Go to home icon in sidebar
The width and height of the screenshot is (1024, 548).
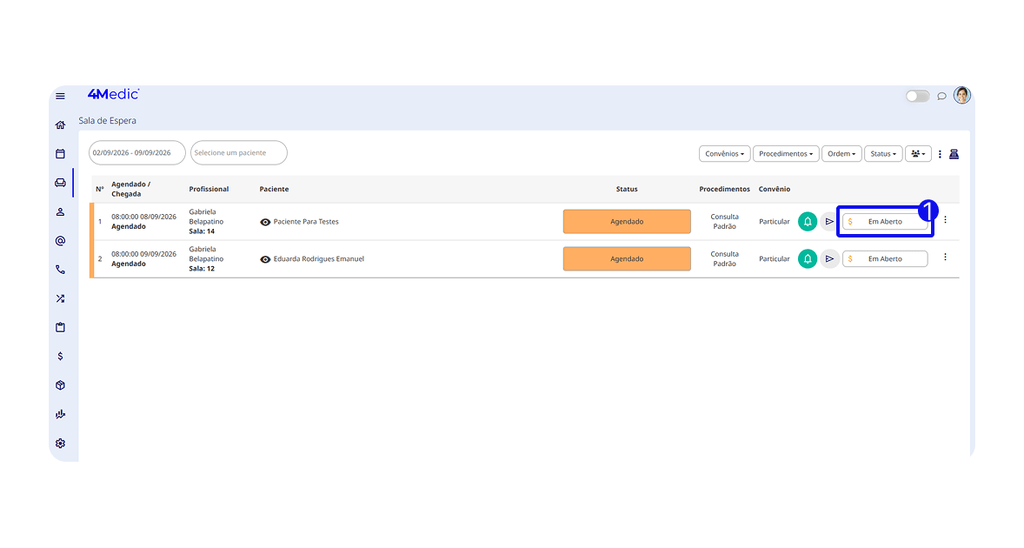[60, 125]
